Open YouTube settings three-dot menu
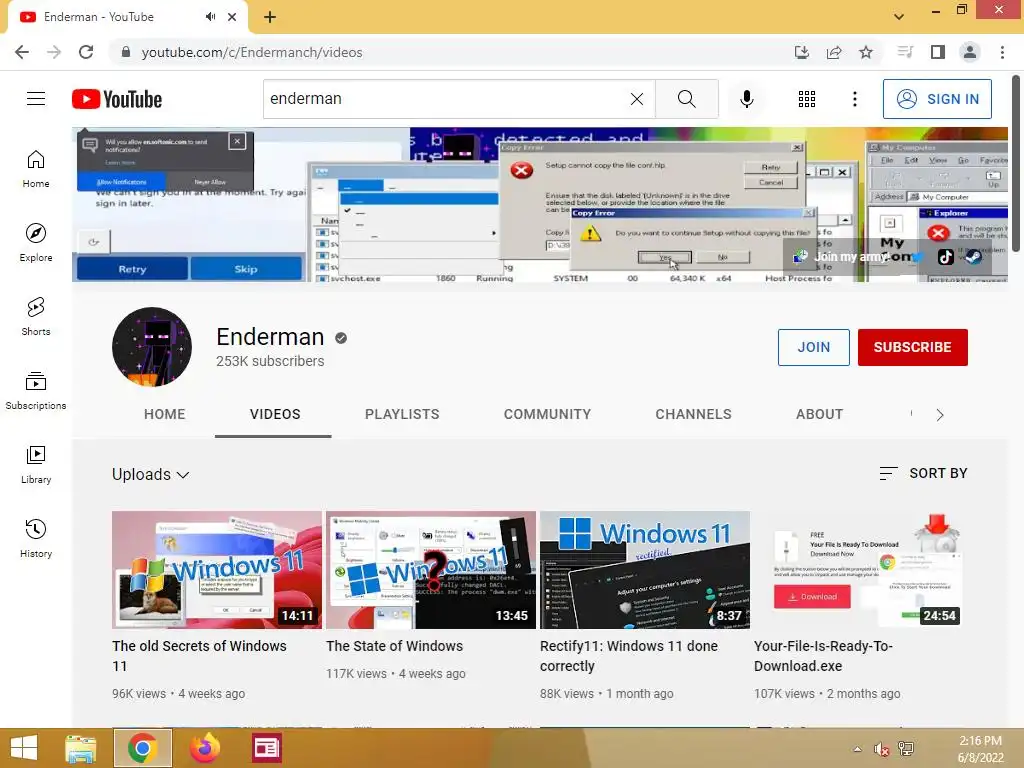The width and height of the screenshot is (1024, 768). point(854,99)
